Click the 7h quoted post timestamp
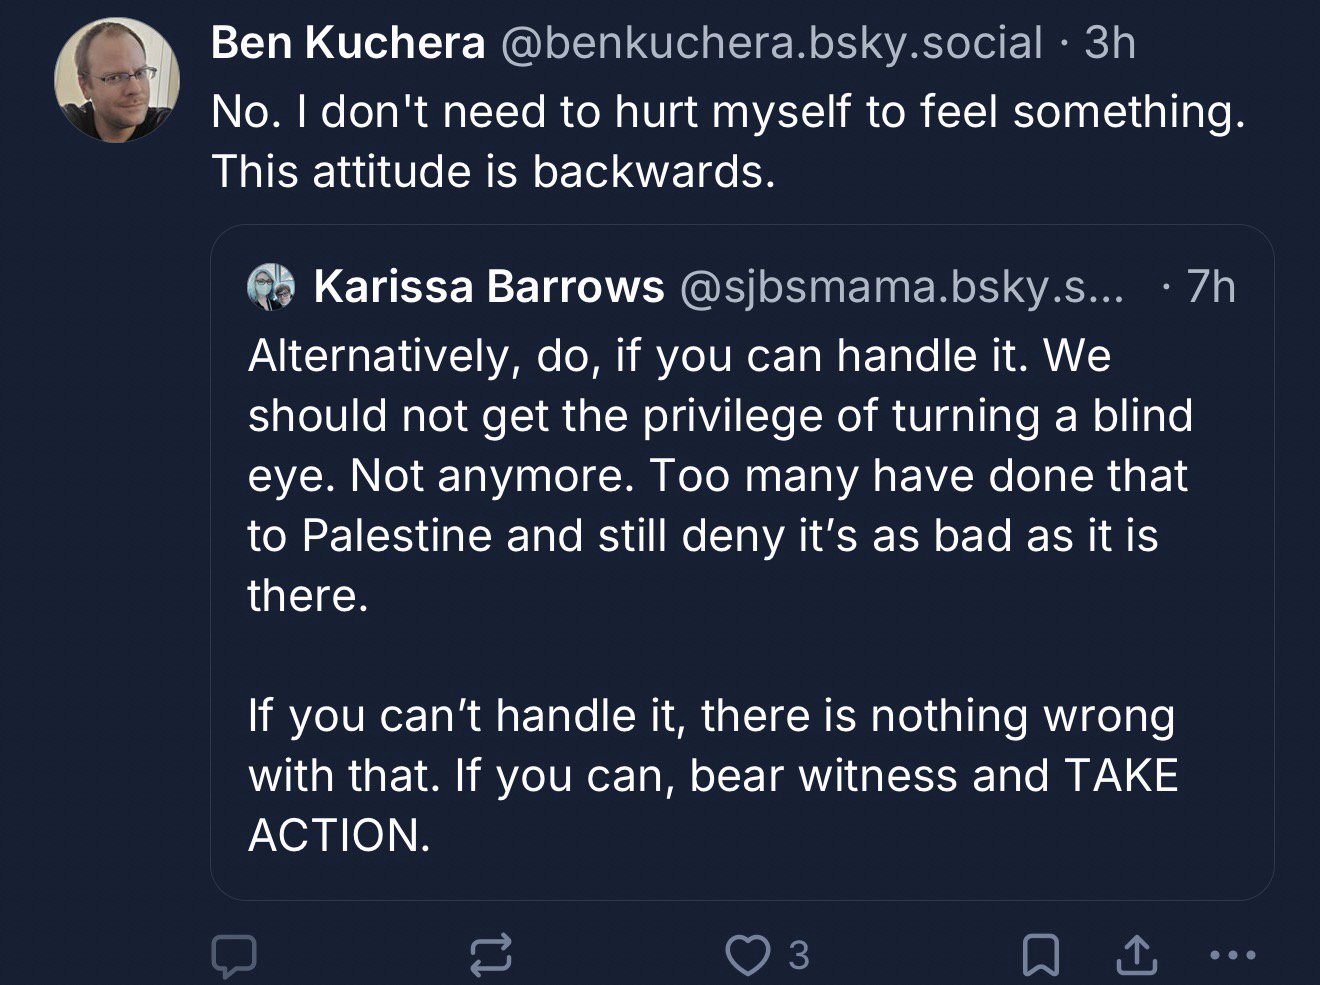 1210,287
